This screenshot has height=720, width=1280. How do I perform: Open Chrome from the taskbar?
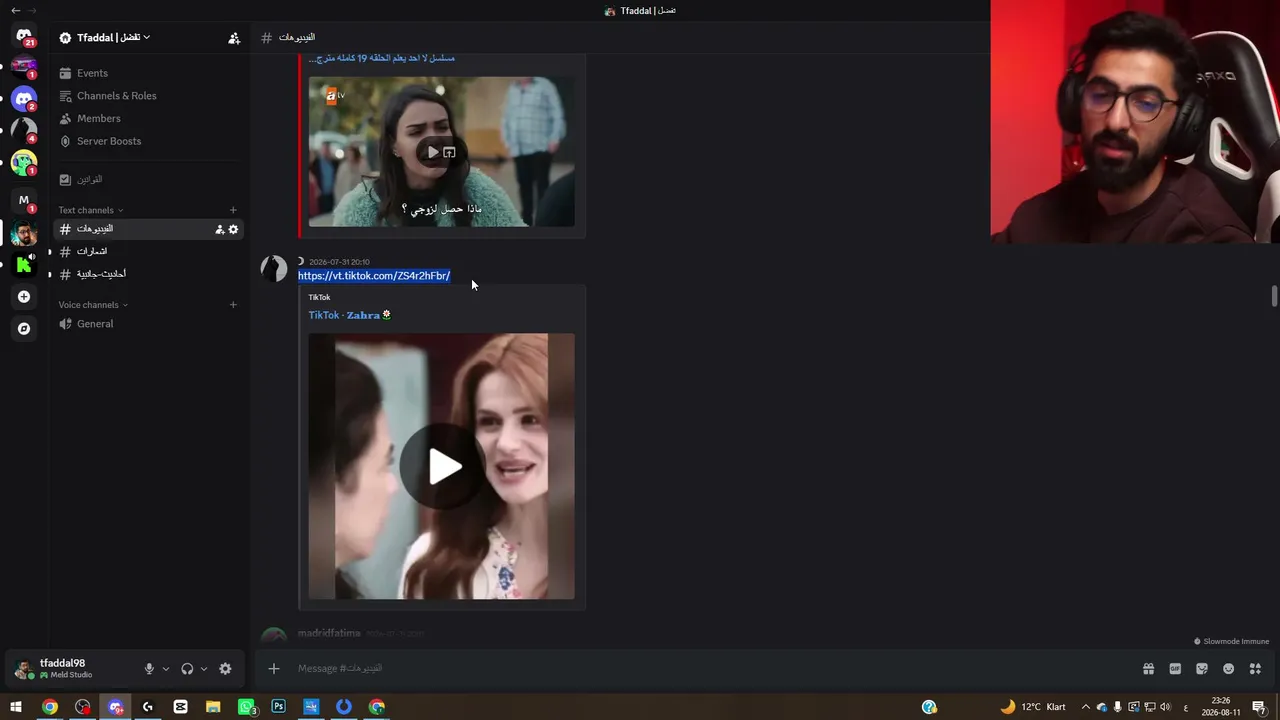(49, 707)
